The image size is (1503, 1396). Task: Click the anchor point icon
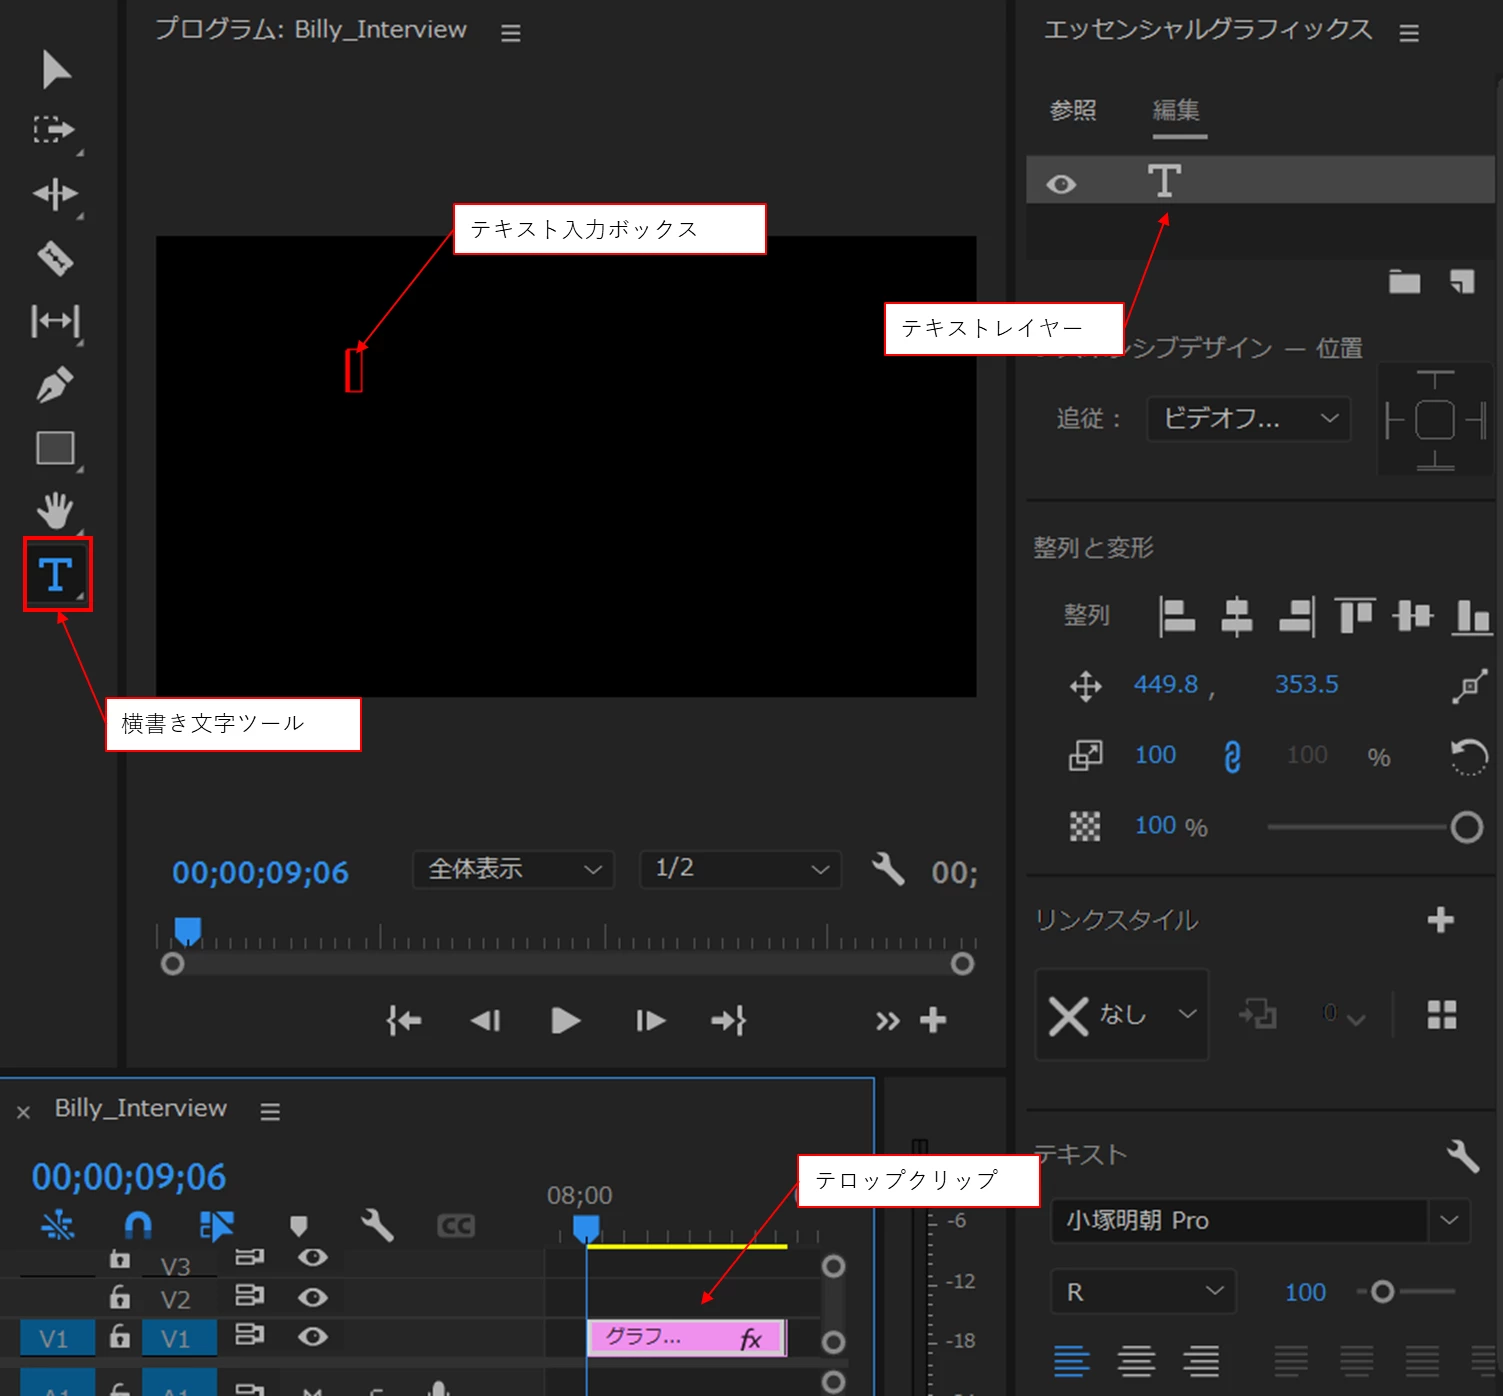pyautogui.click(x=1470, y=687)
